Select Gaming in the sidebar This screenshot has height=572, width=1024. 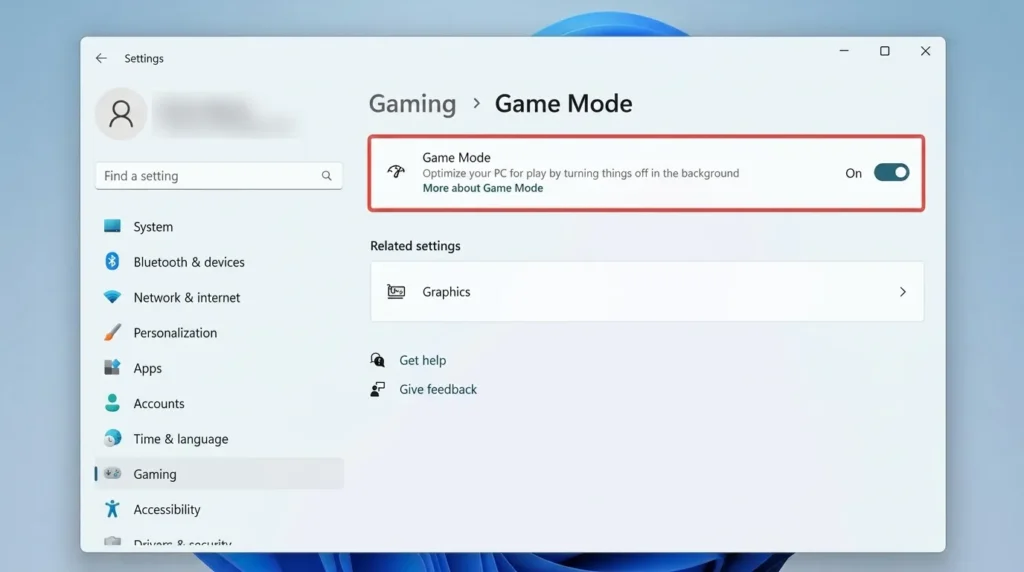point(219,473)
